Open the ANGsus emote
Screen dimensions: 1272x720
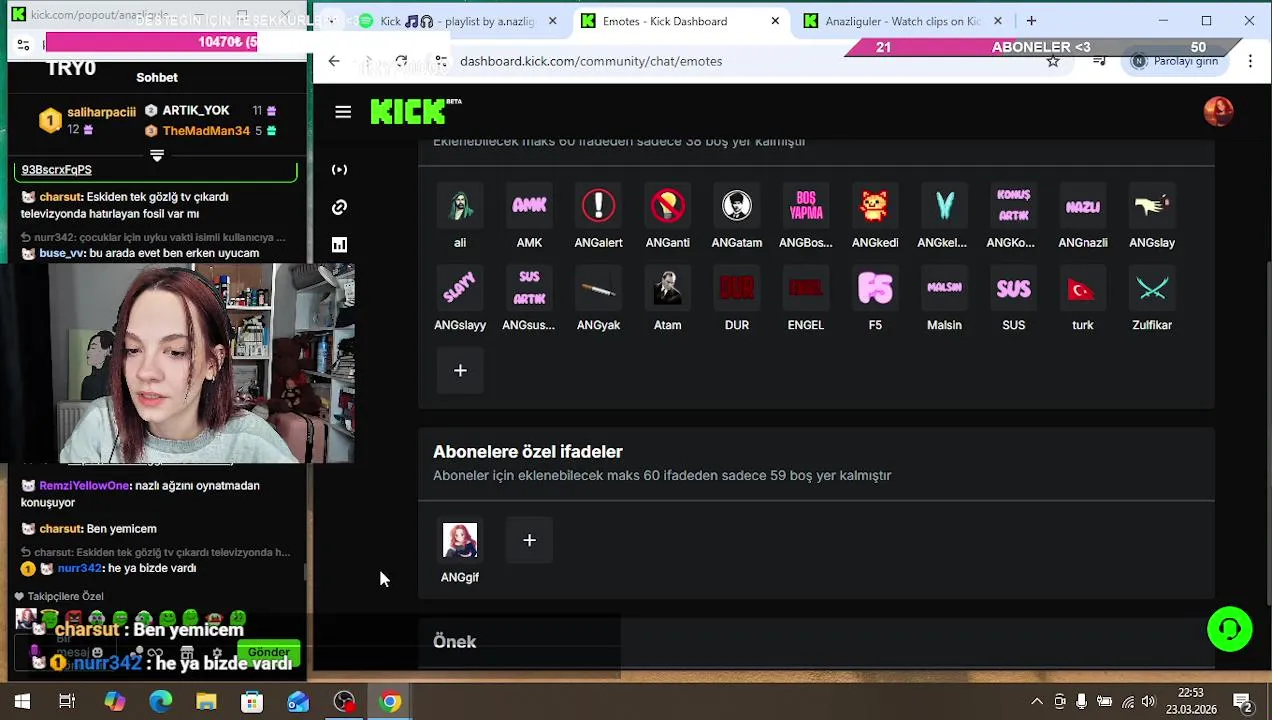point(529,288)
